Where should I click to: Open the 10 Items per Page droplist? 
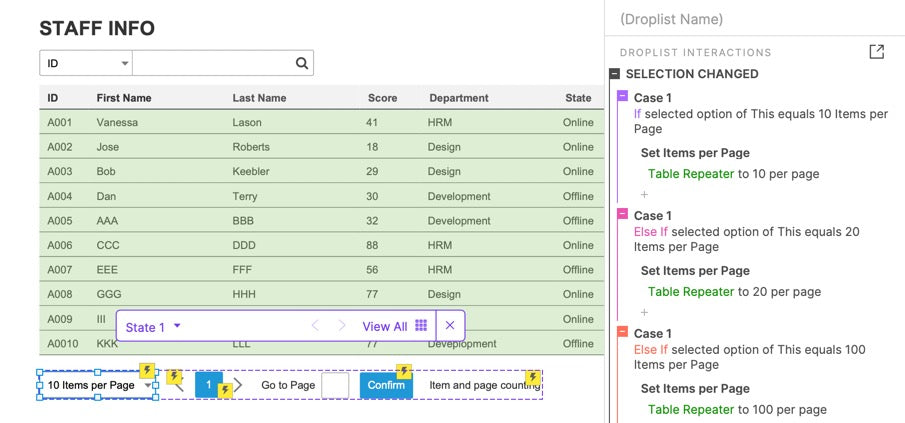pos(98,385)
